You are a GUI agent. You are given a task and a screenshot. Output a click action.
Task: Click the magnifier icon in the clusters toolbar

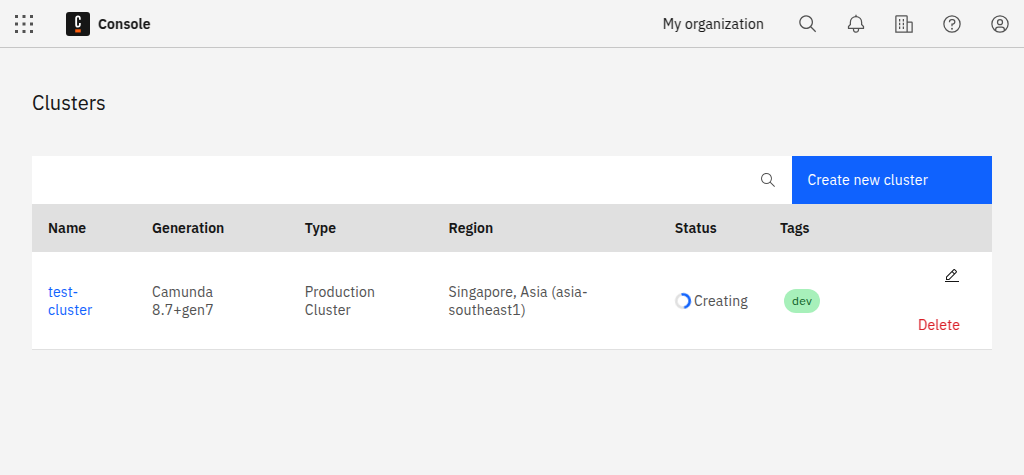pos(768,180)
